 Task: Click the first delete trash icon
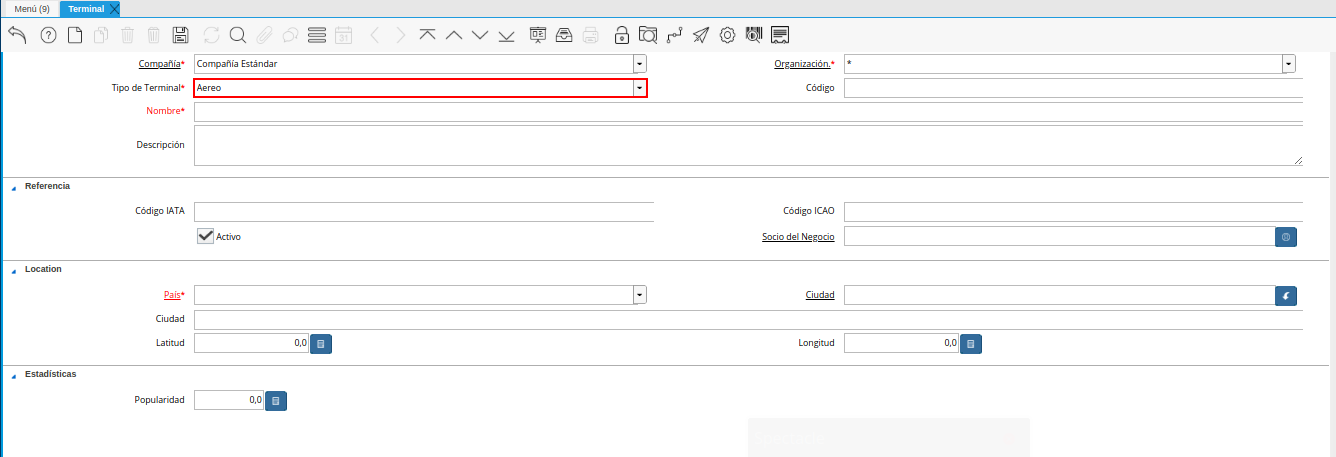pyautogui.click(x=127, y=35)
